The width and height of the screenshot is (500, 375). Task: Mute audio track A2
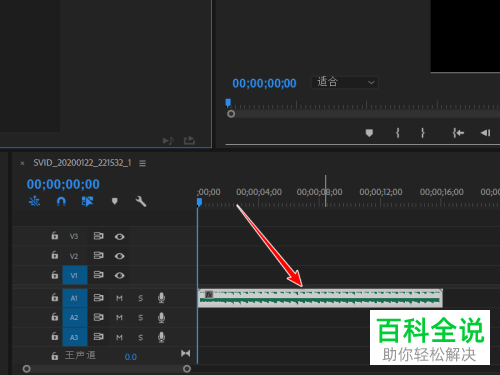[119, 318]
